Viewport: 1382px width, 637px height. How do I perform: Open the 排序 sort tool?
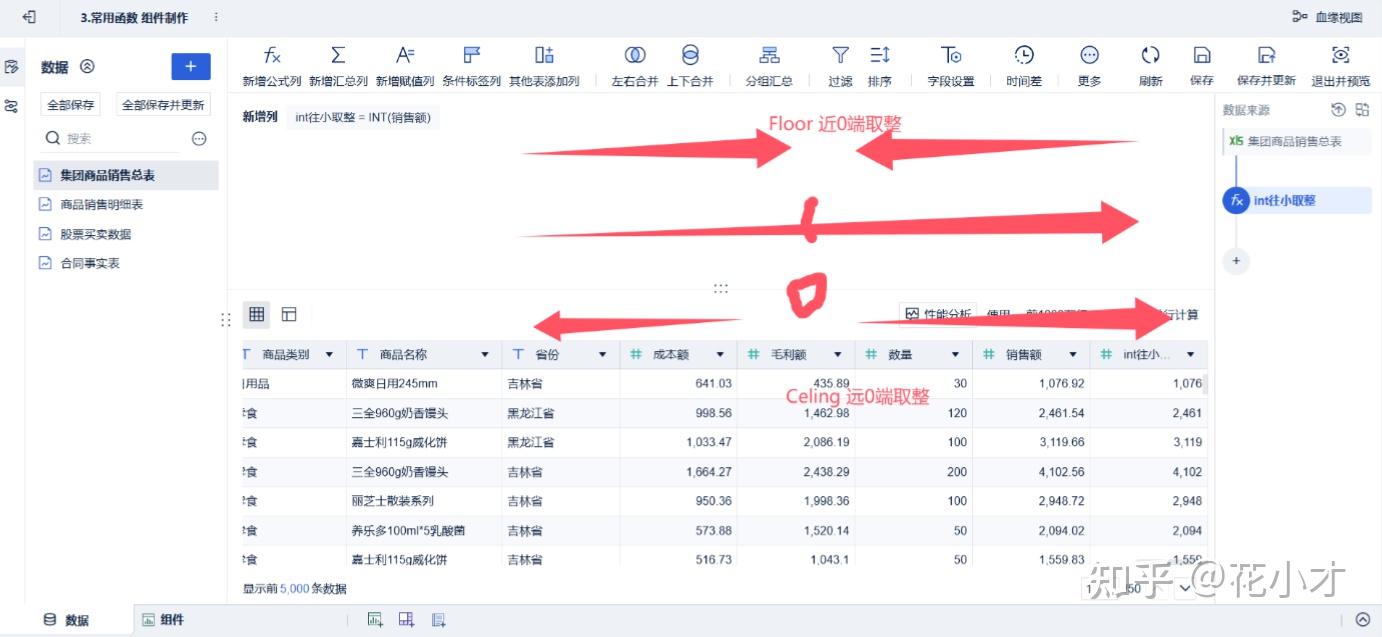[880, 63]
